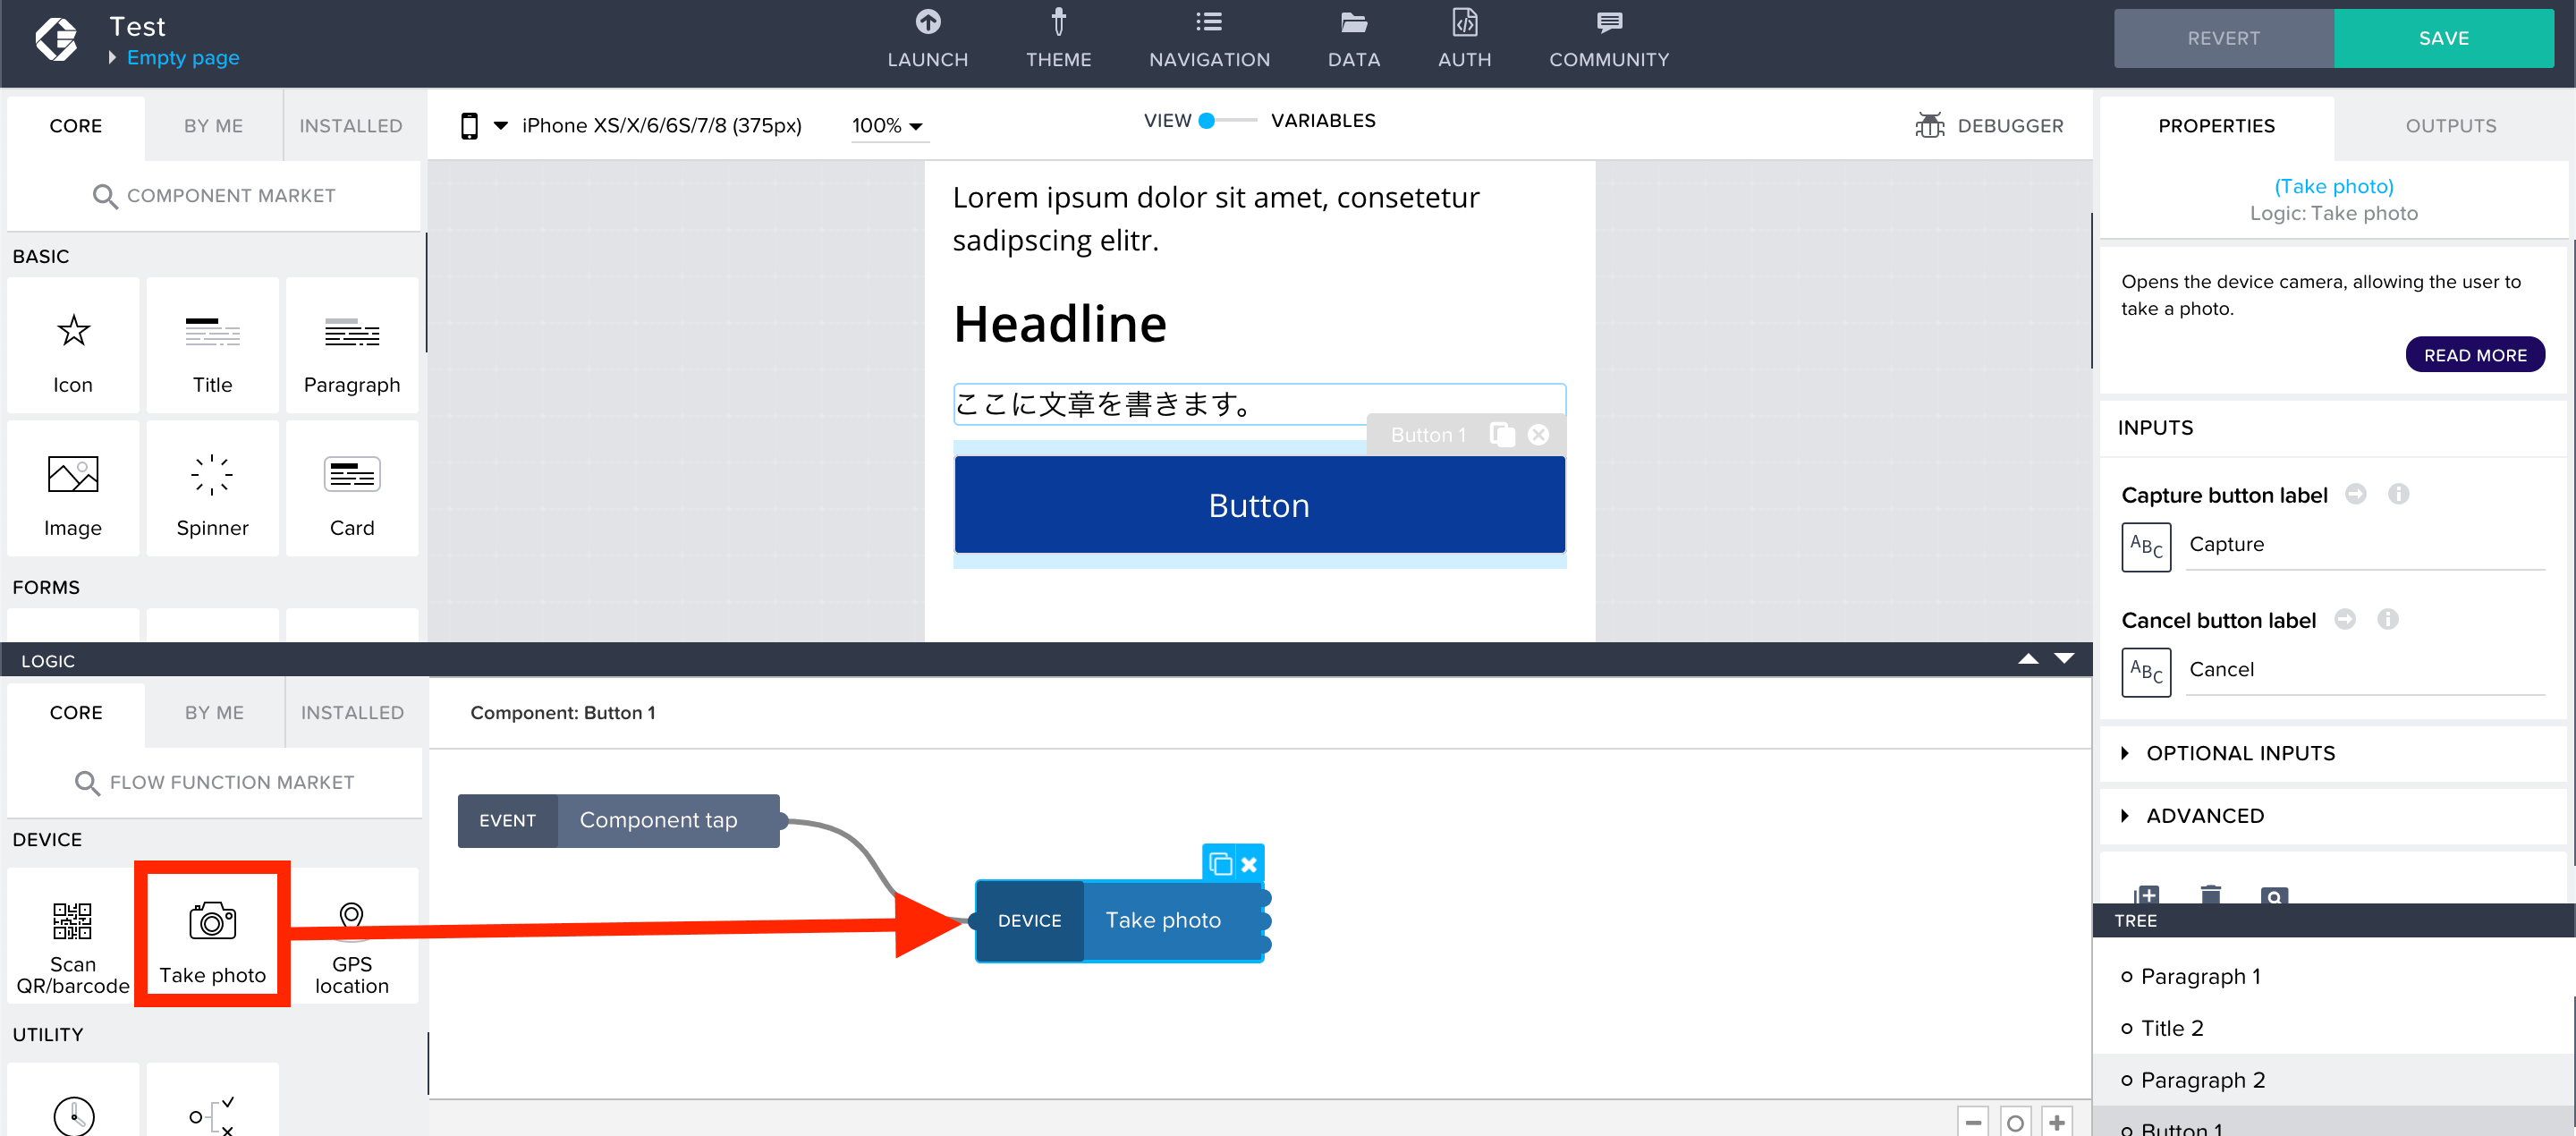
Task: Click the text input field with Japanese text
Action: (1257, 404)
